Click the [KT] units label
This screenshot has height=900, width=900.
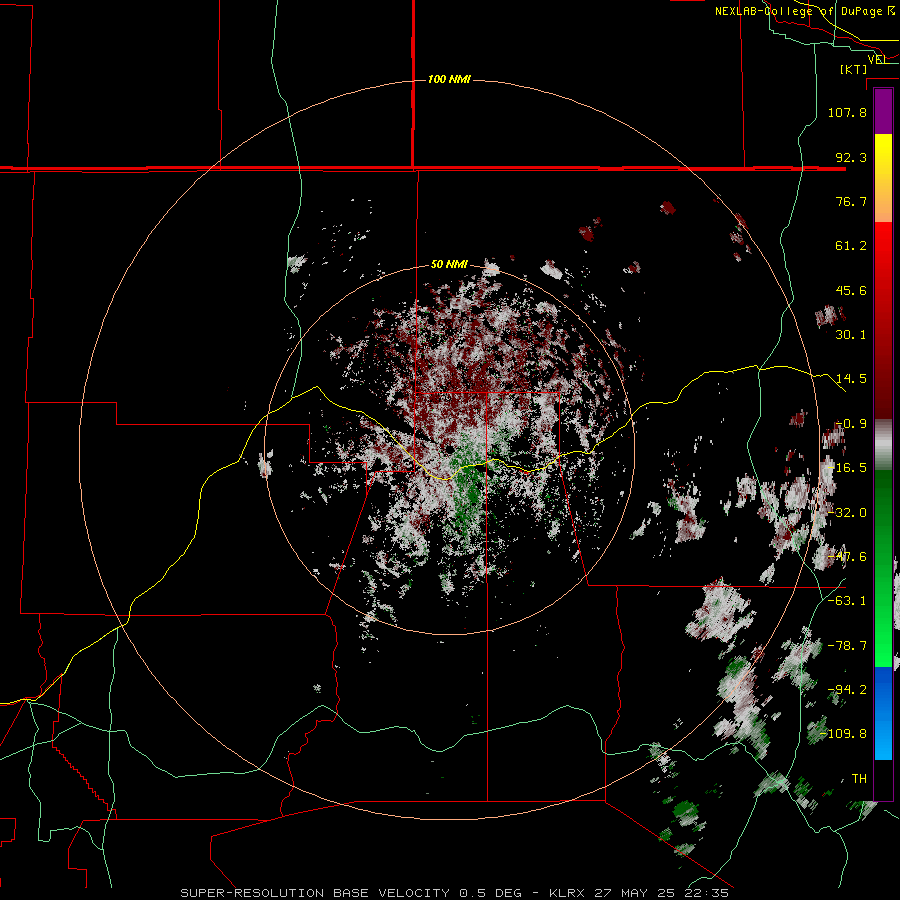pyautogui.click(x=854, y=69)
